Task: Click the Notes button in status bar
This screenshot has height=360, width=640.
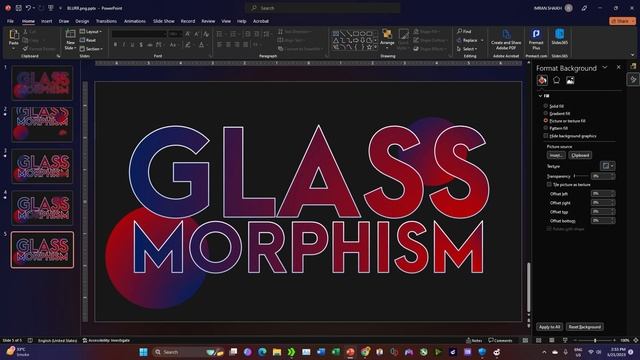Action: pos(474,340)
